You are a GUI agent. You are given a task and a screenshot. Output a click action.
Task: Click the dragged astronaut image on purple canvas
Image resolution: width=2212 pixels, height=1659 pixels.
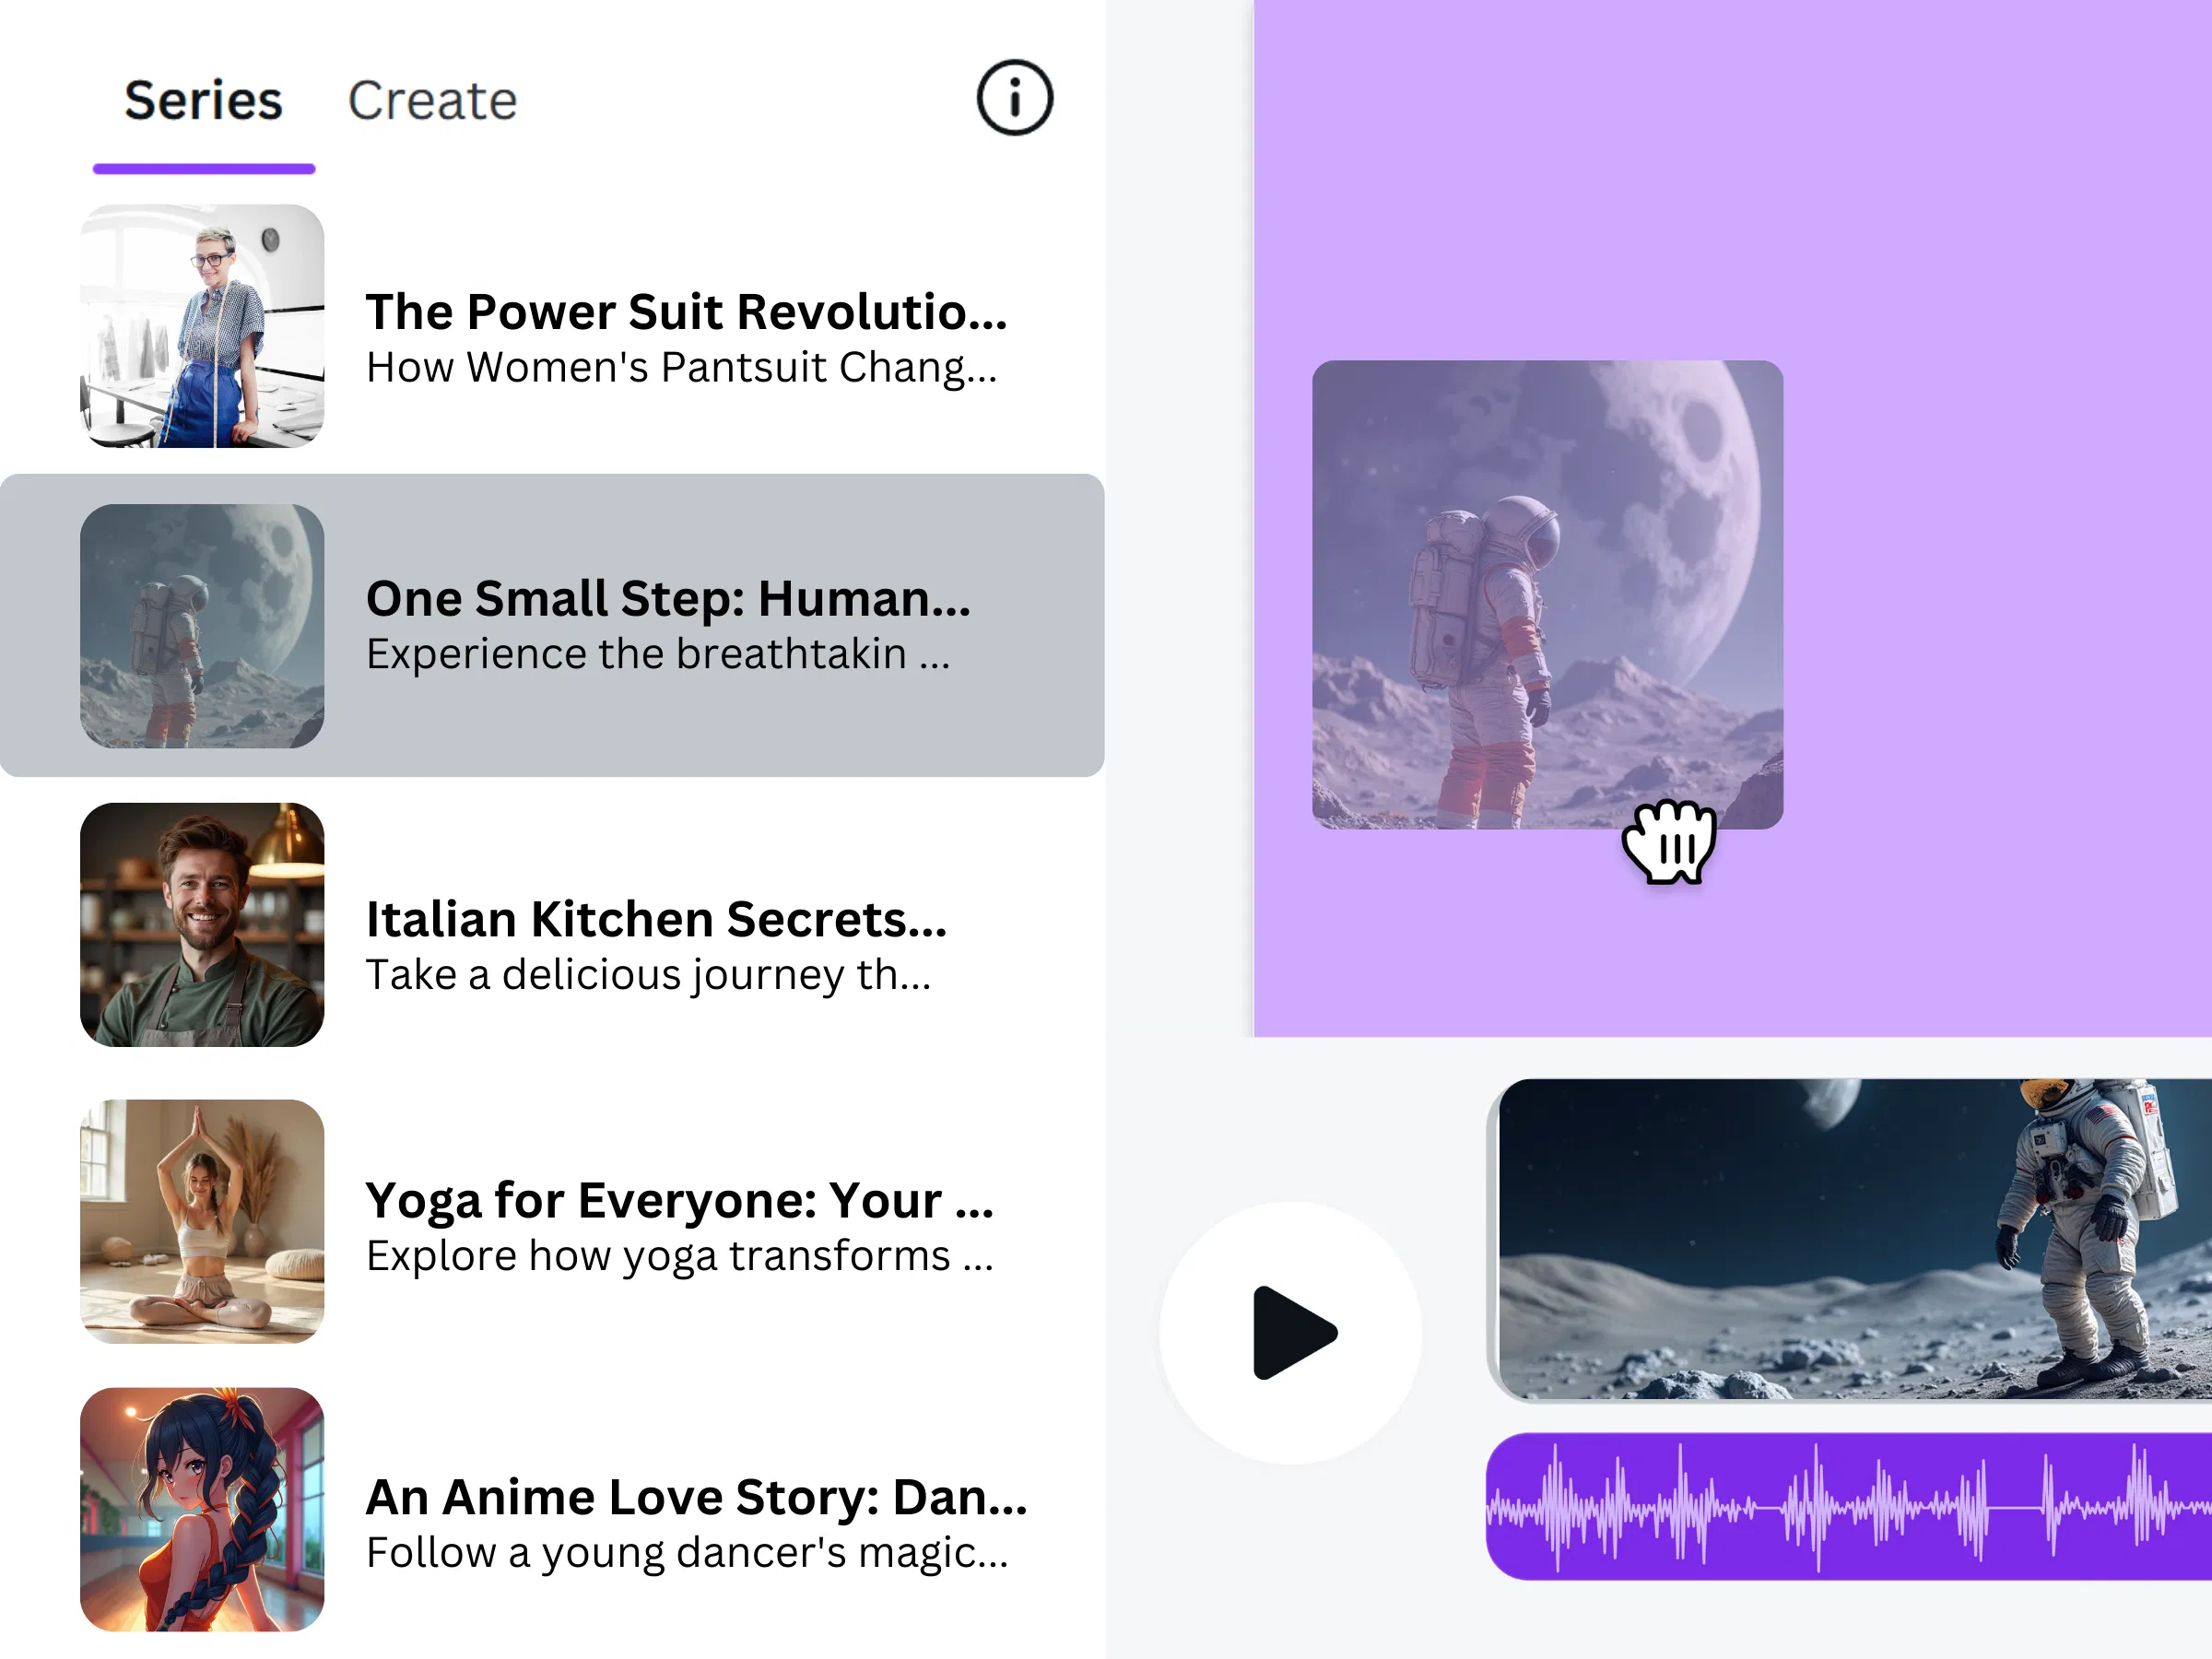coord(1547,594)
